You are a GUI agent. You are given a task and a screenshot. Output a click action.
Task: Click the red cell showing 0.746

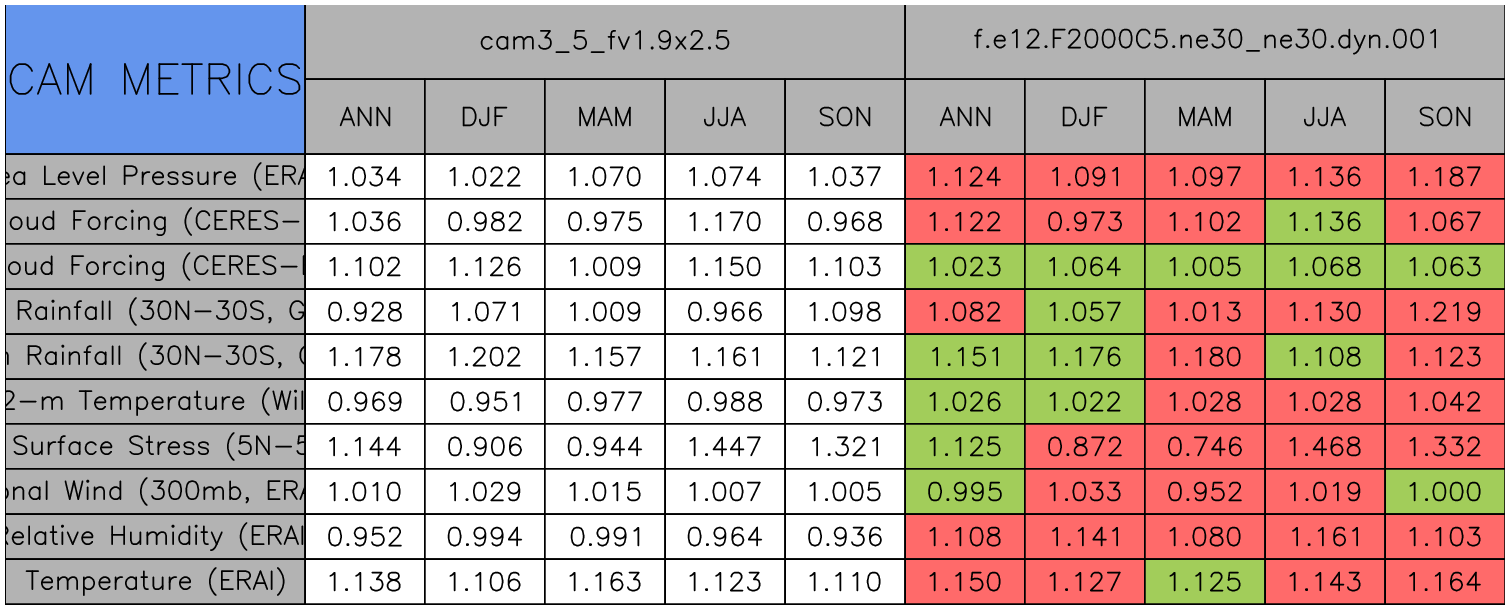click(1204, 446)
